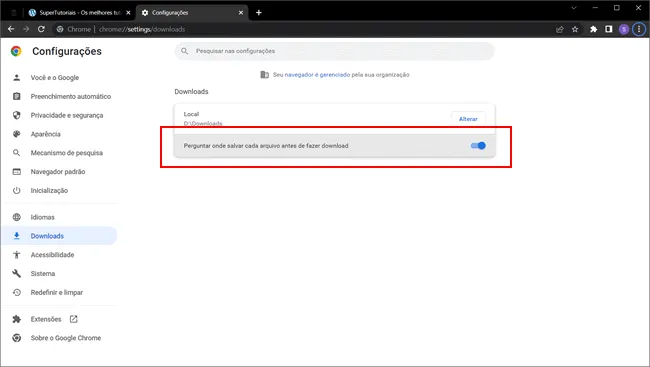Screen dimensions: 650x367
Task: Click the share page icon in address bar
Action: pos(560,29)
